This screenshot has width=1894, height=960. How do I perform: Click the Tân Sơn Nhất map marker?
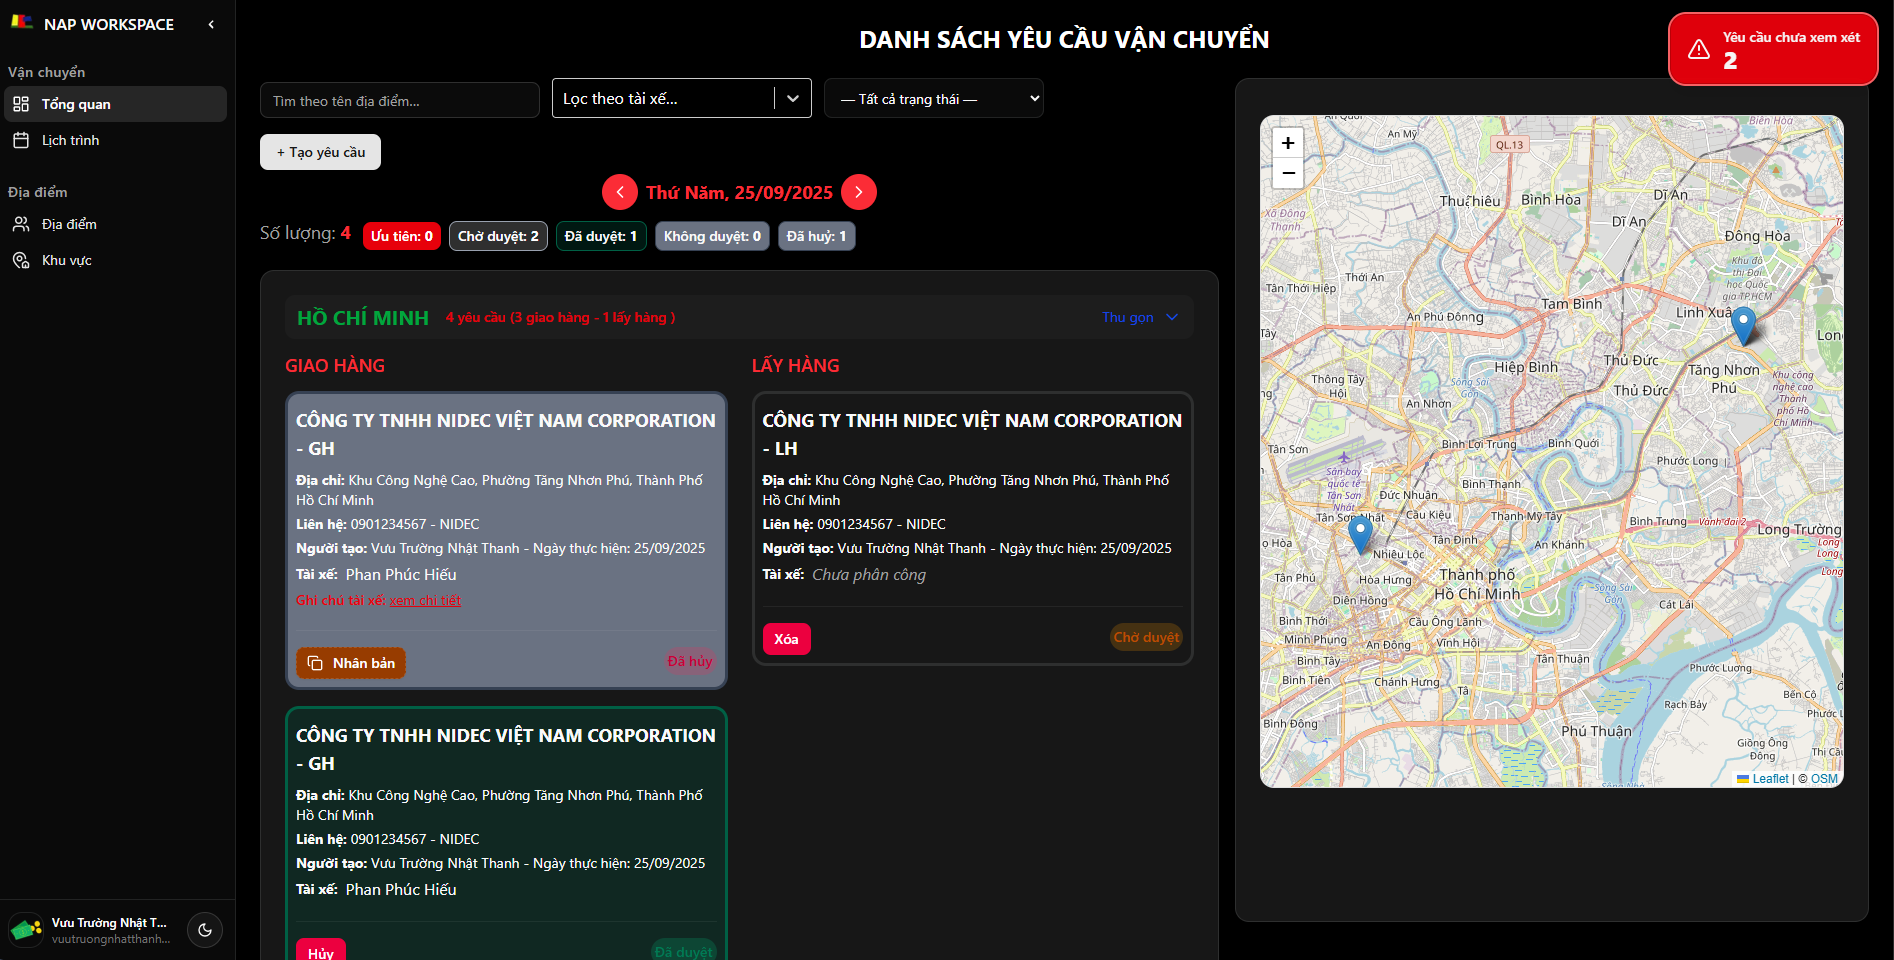[1360, 534]
